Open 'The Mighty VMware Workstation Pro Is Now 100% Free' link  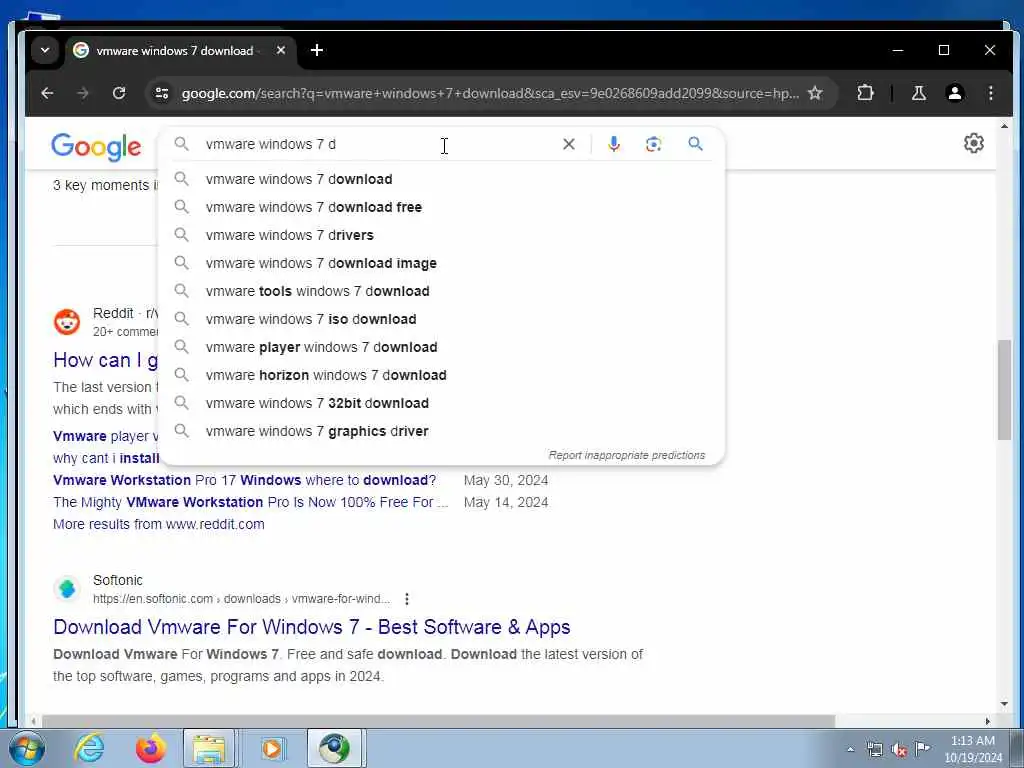251,502
